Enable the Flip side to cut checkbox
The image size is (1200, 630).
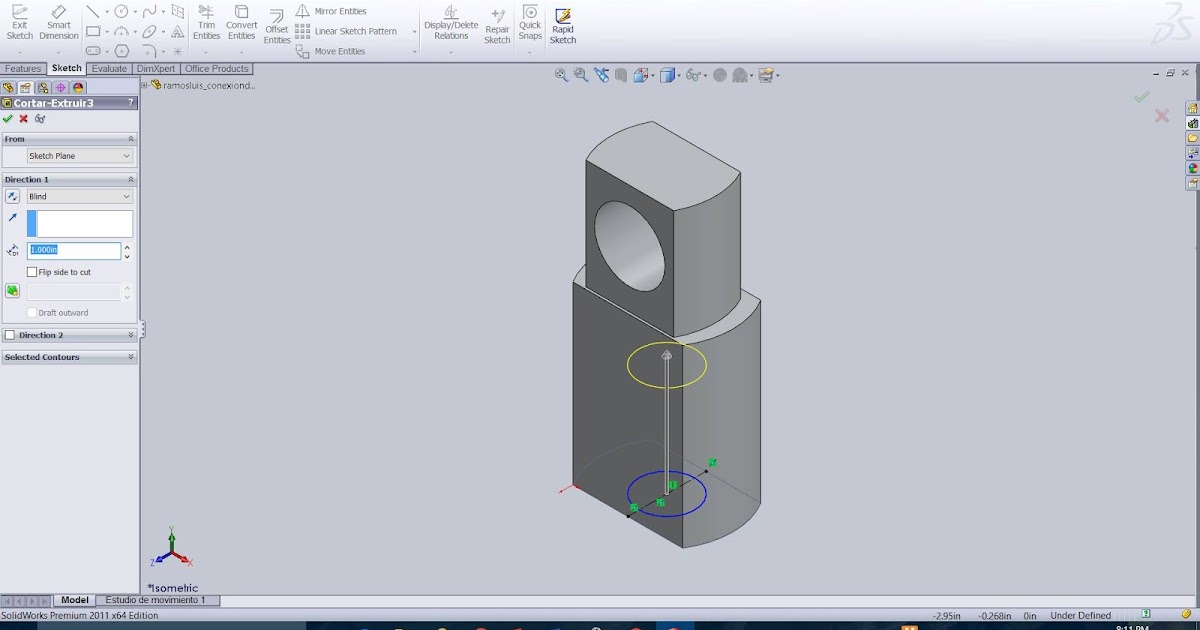[31, 271]
